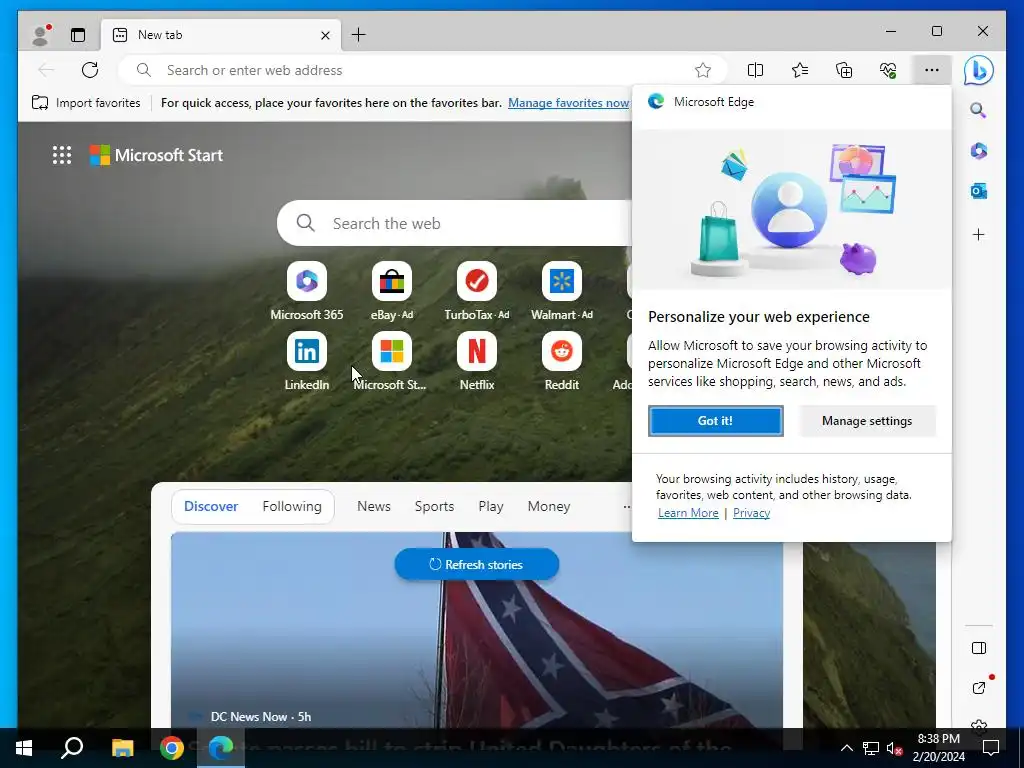
Task: Open the Reddit quick link
Action: point(562,361)
